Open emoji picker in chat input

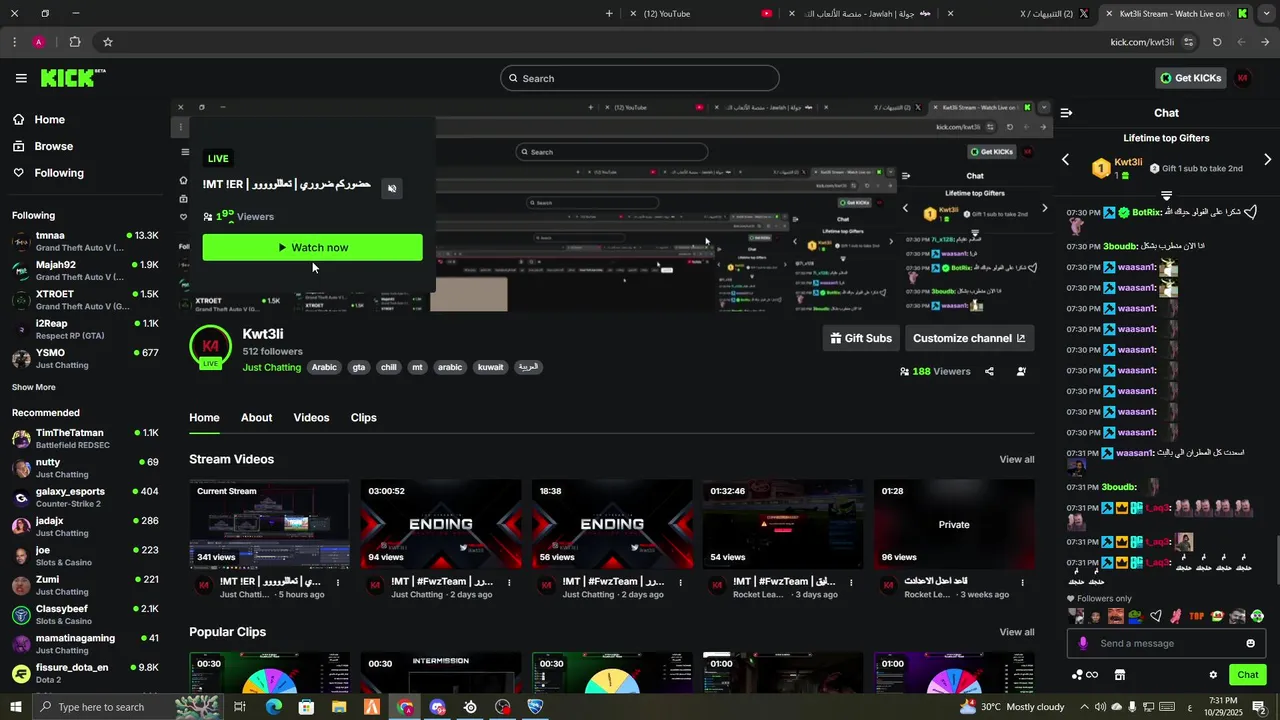click(x=1250, y=643)
